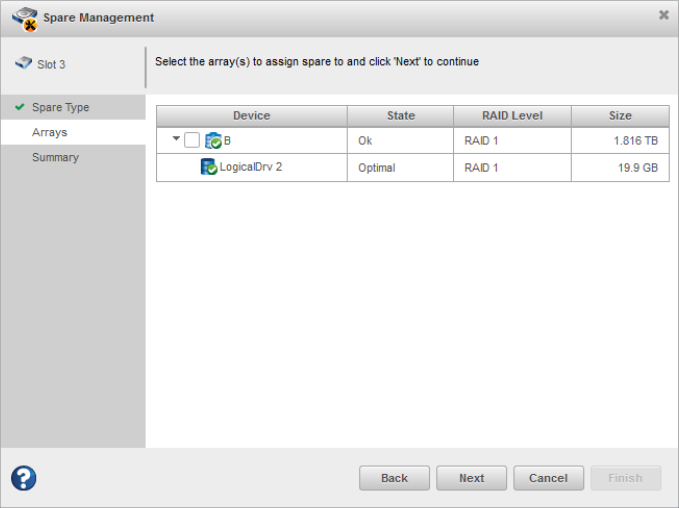Click the array B icon

pos(213,141)
